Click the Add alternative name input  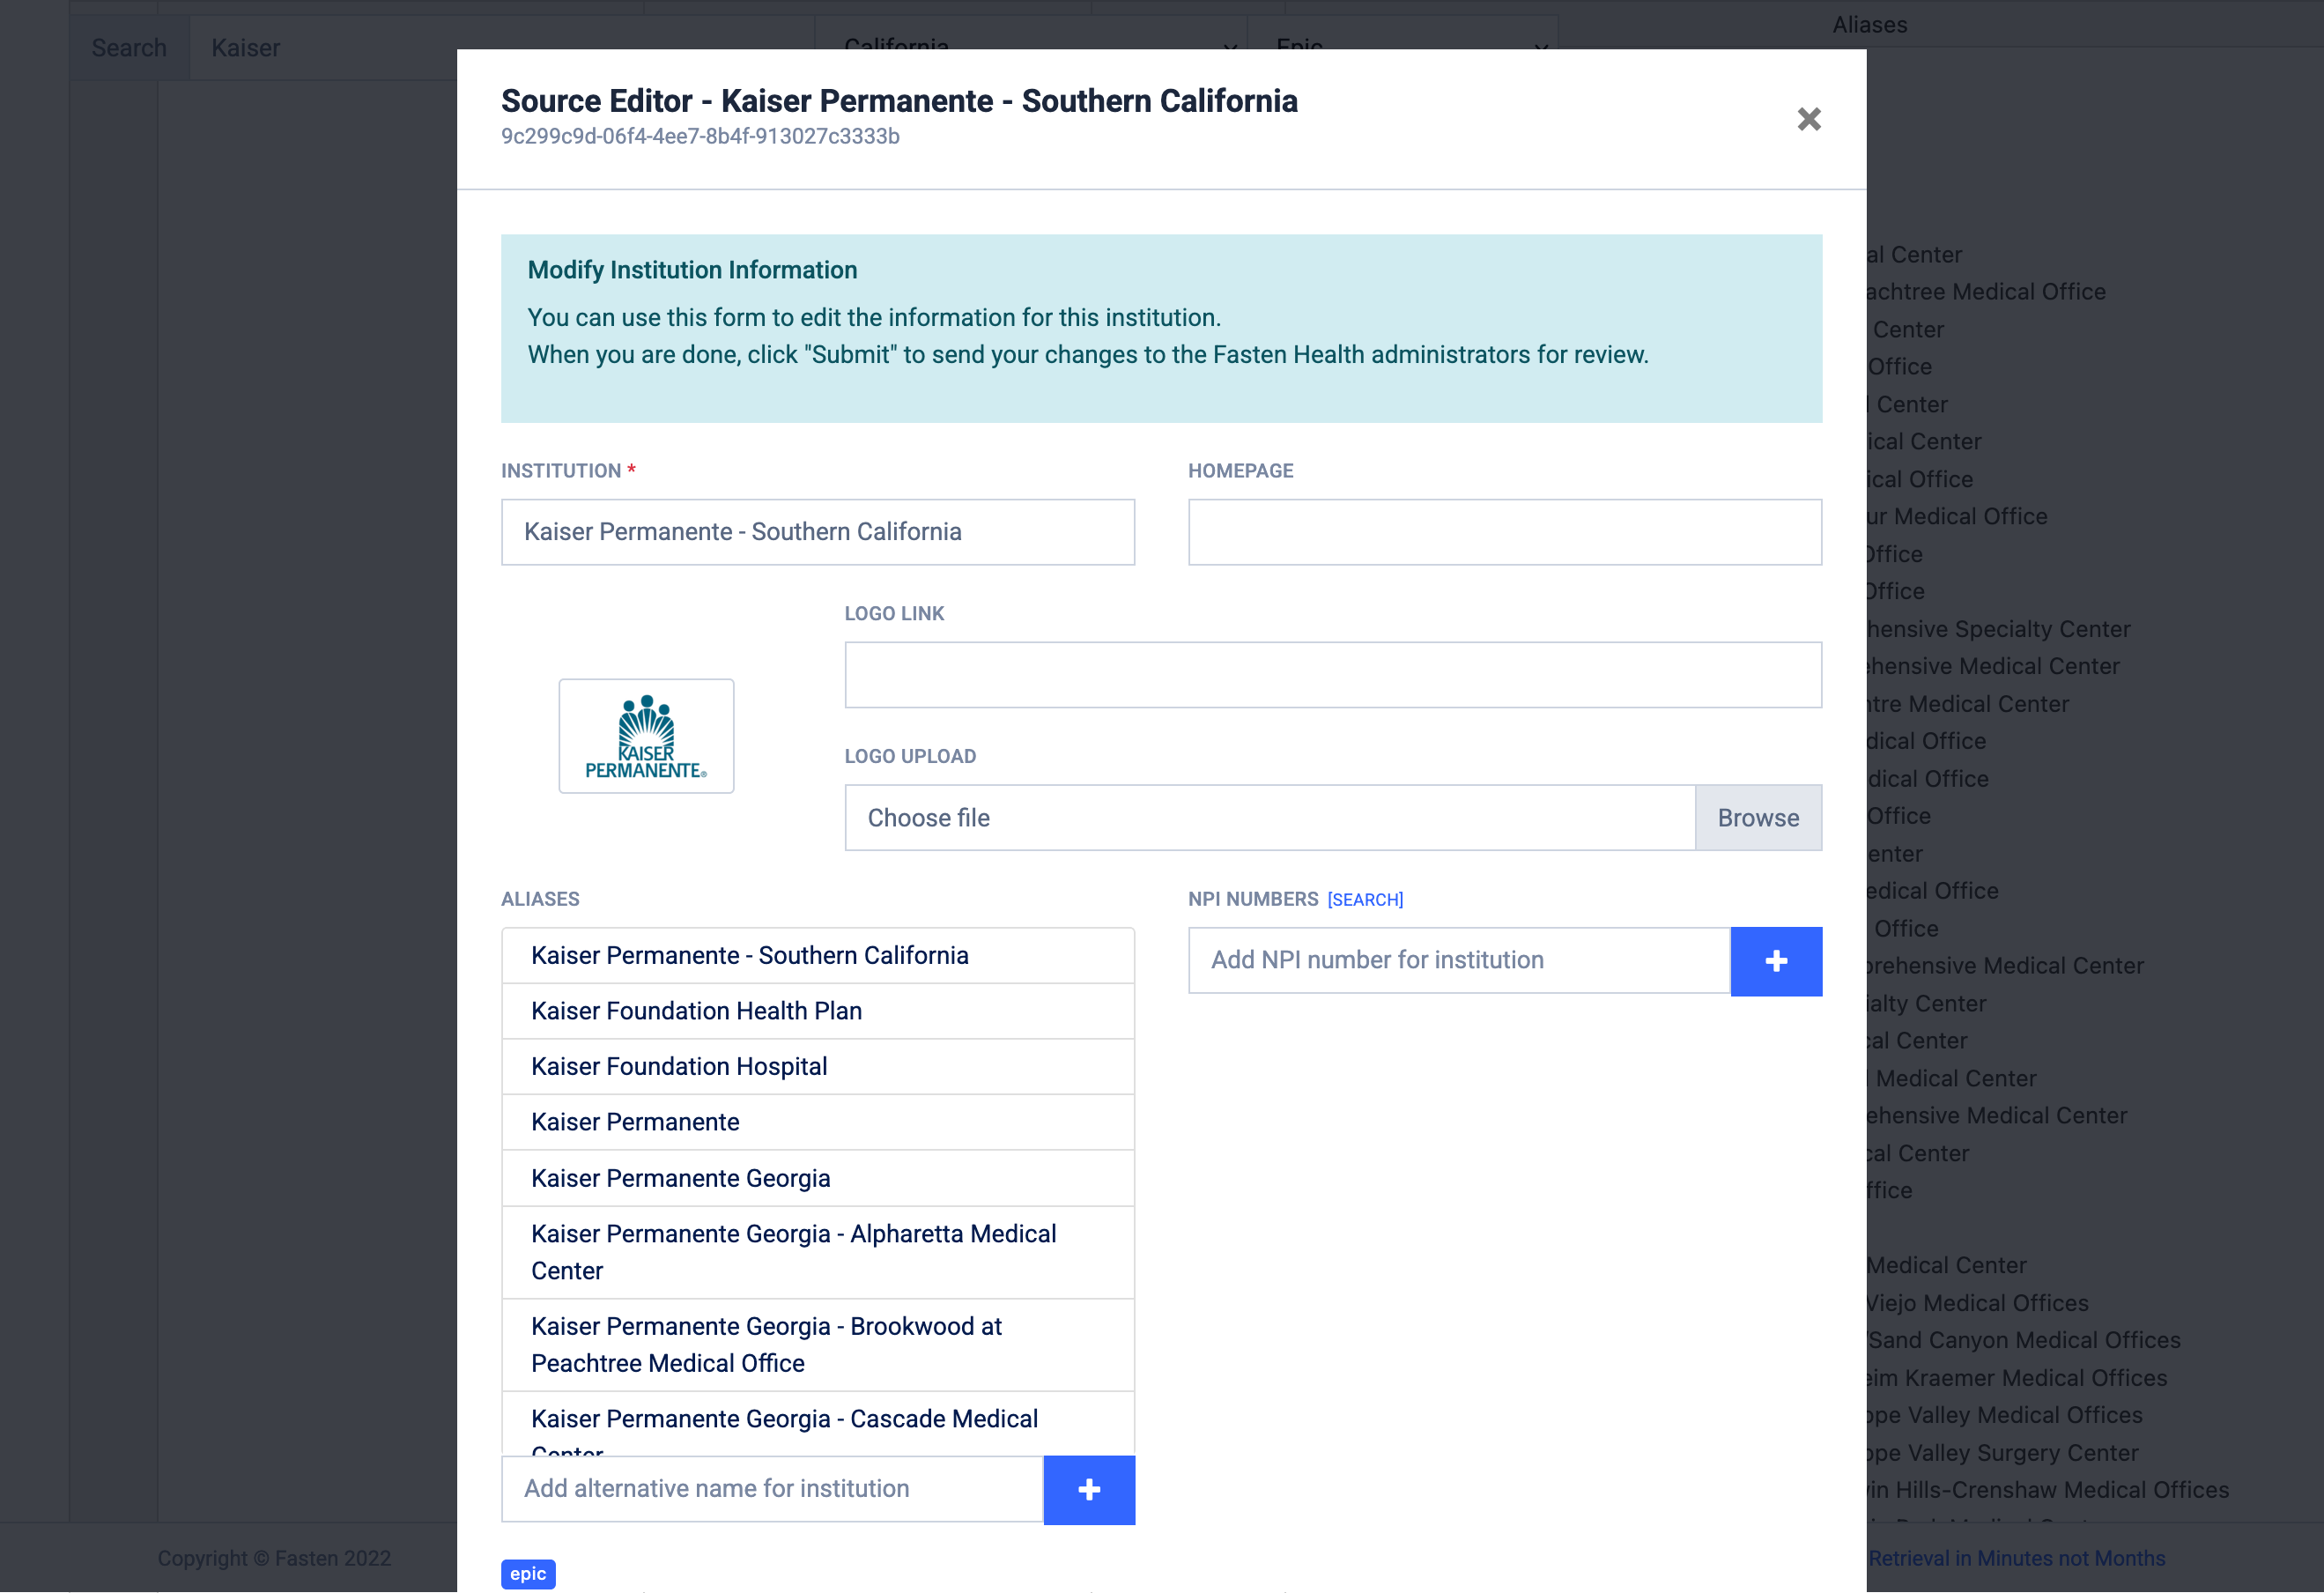770,1489
